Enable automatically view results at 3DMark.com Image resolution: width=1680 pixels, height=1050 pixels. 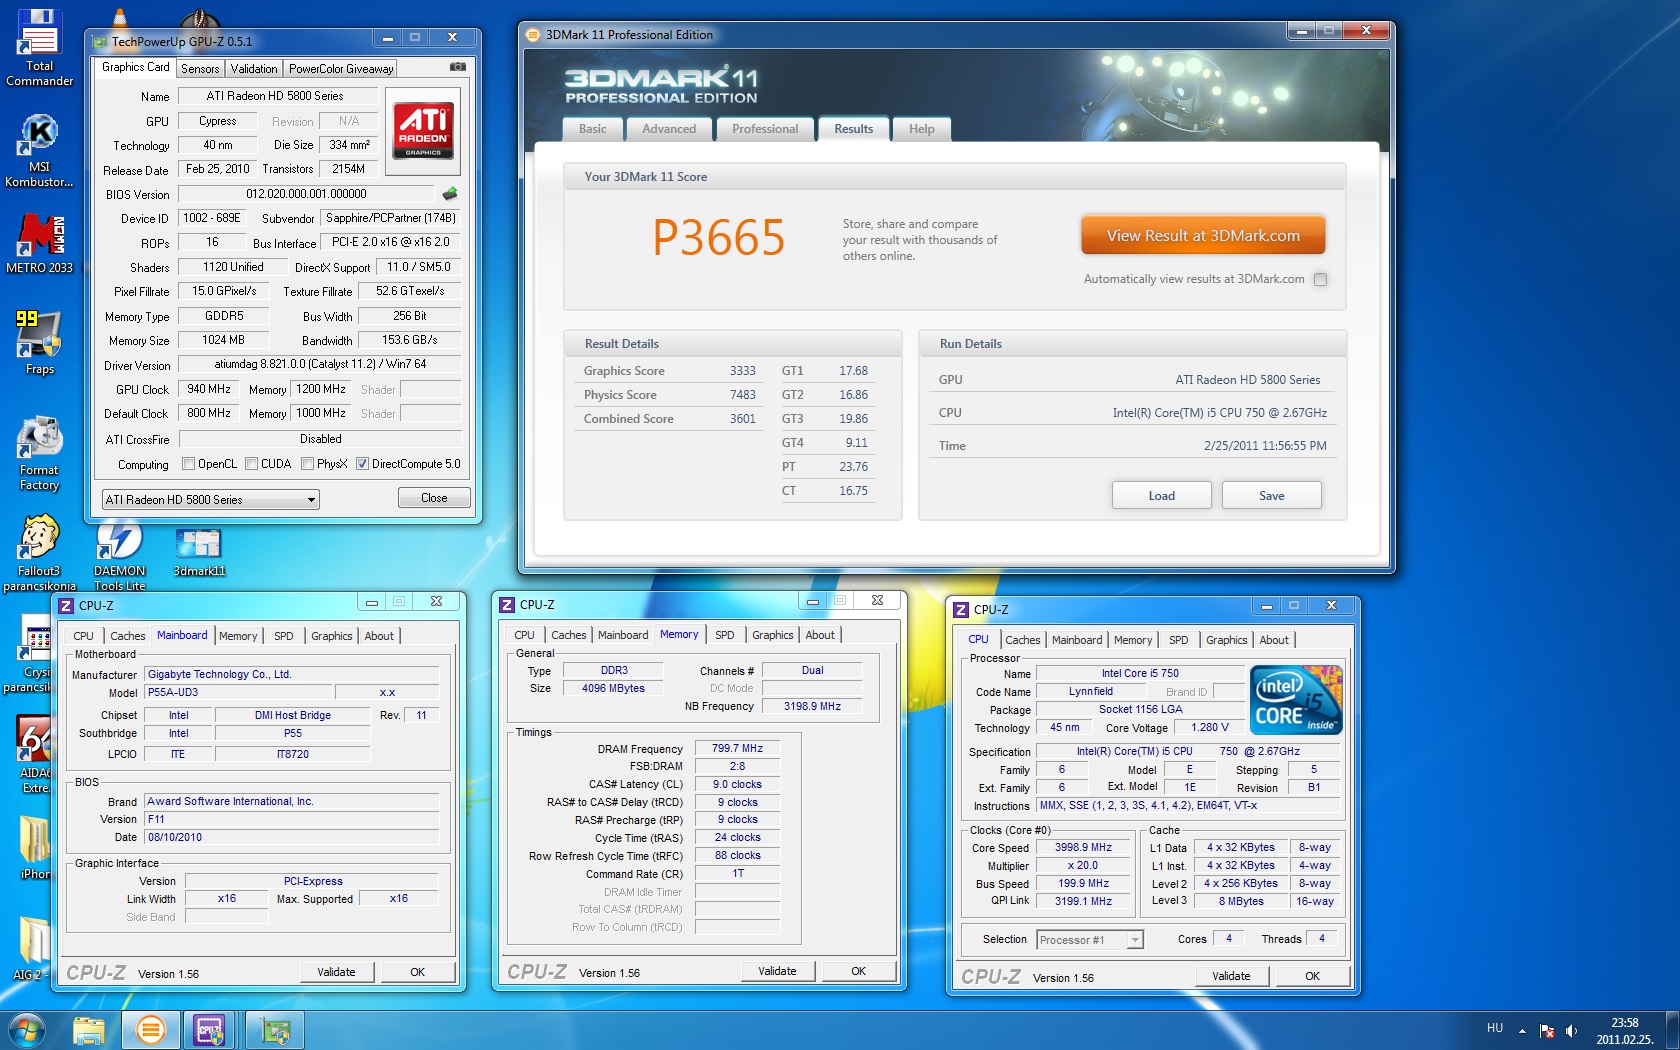[1321, 279]
